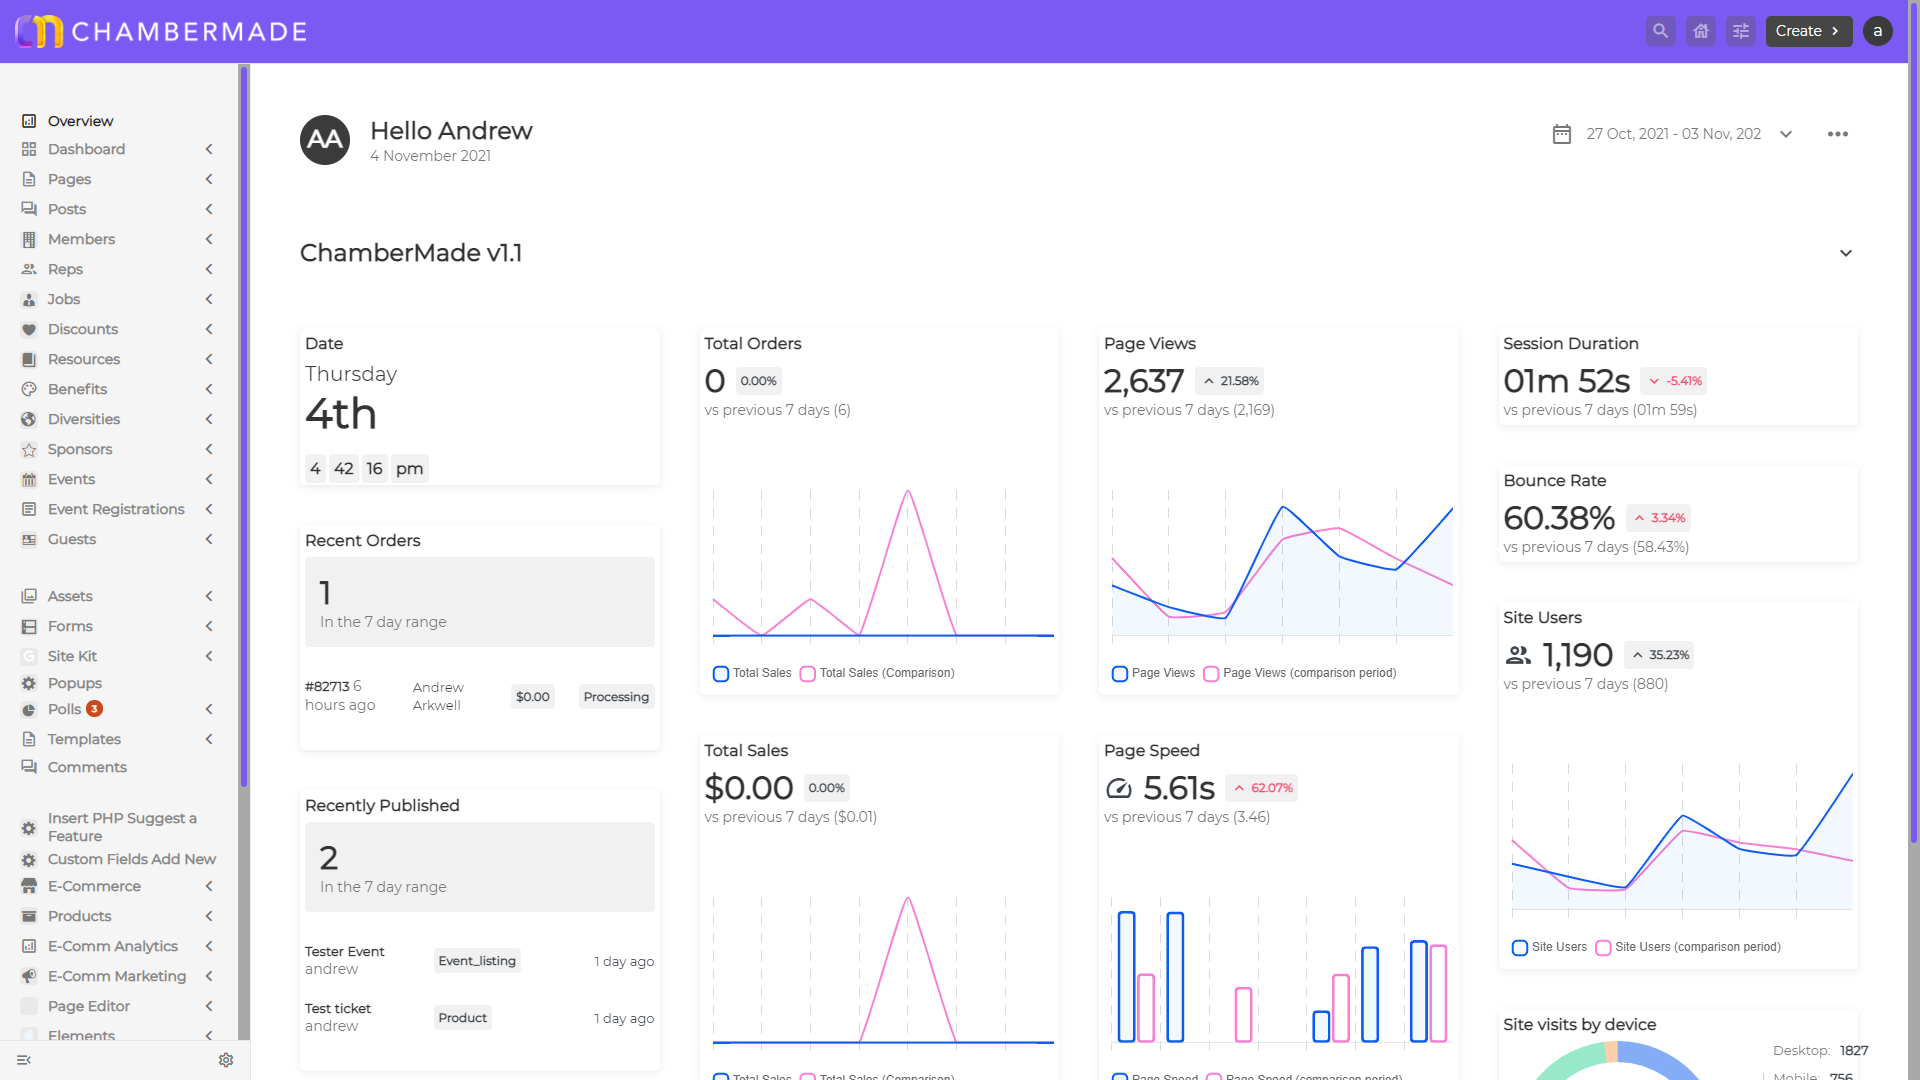Open the Tester Event published item

point(344,951)
